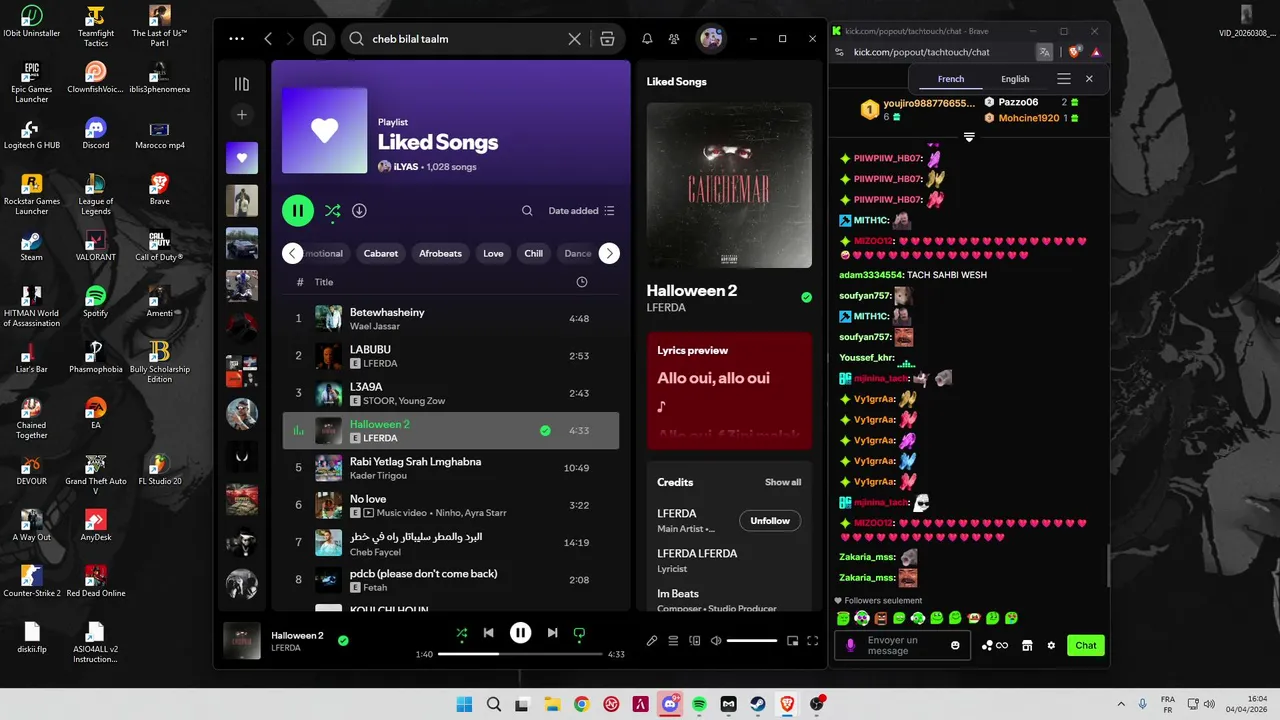Close the translate popup
The image size is (1280, 720).
click(x=1089, y=79)
